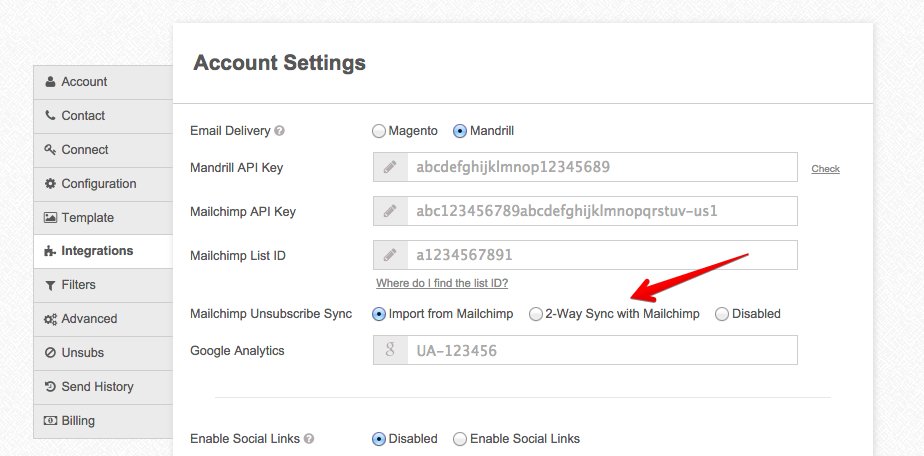Viewport: 924px width, 456px height.
Task: Select the Magento email delivery option
Action: 379,131
